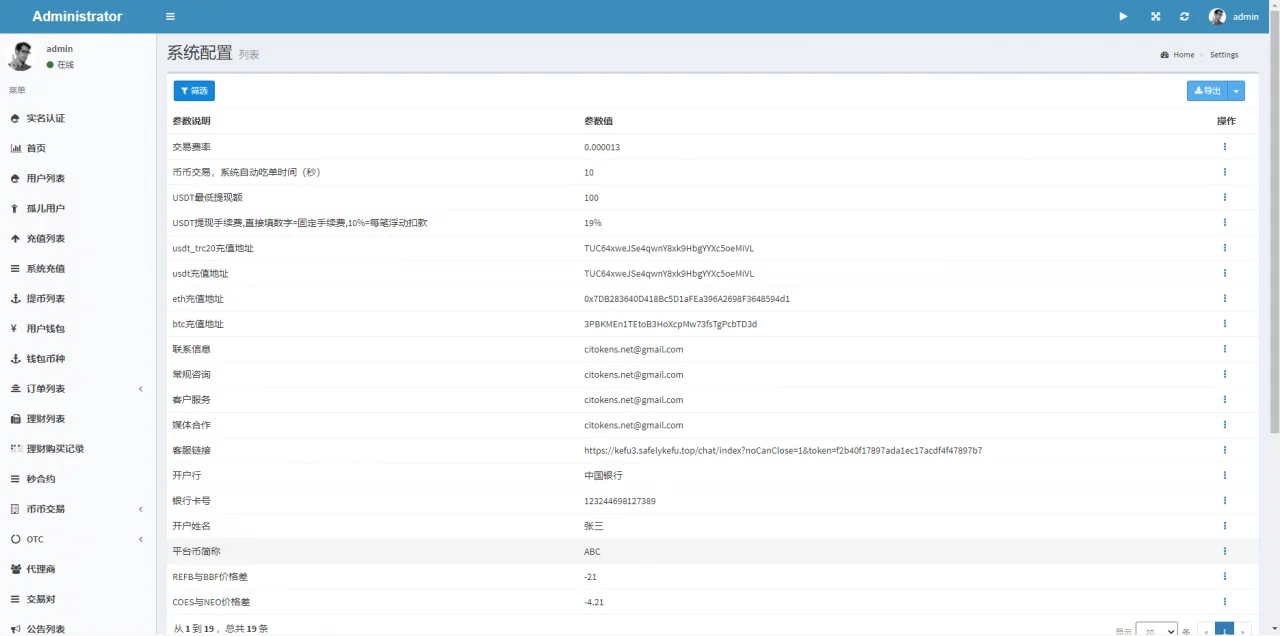The width and height of the screenshot is (1280, 636).
Task: Open actions menu for 平台币简称 row
Action: pos(1224,551)
